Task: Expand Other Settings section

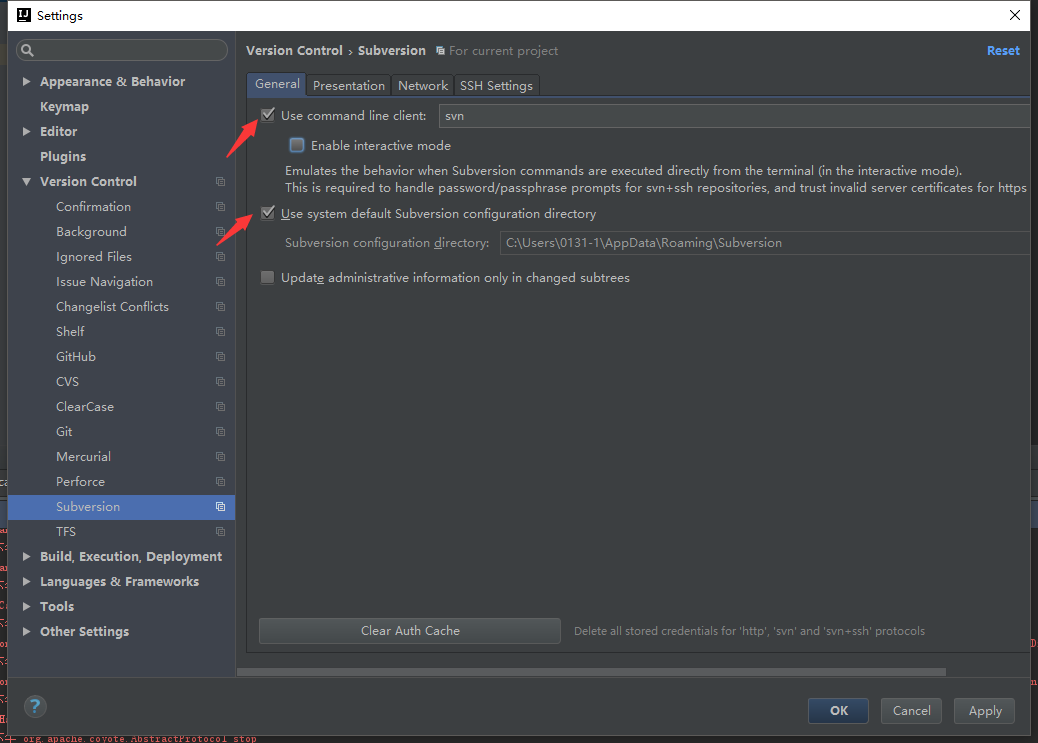Action: coord(26,632)
